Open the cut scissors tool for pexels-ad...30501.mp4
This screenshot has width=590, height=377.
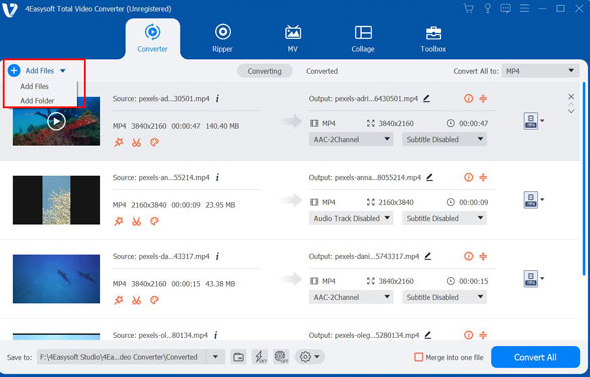[136, 142]
